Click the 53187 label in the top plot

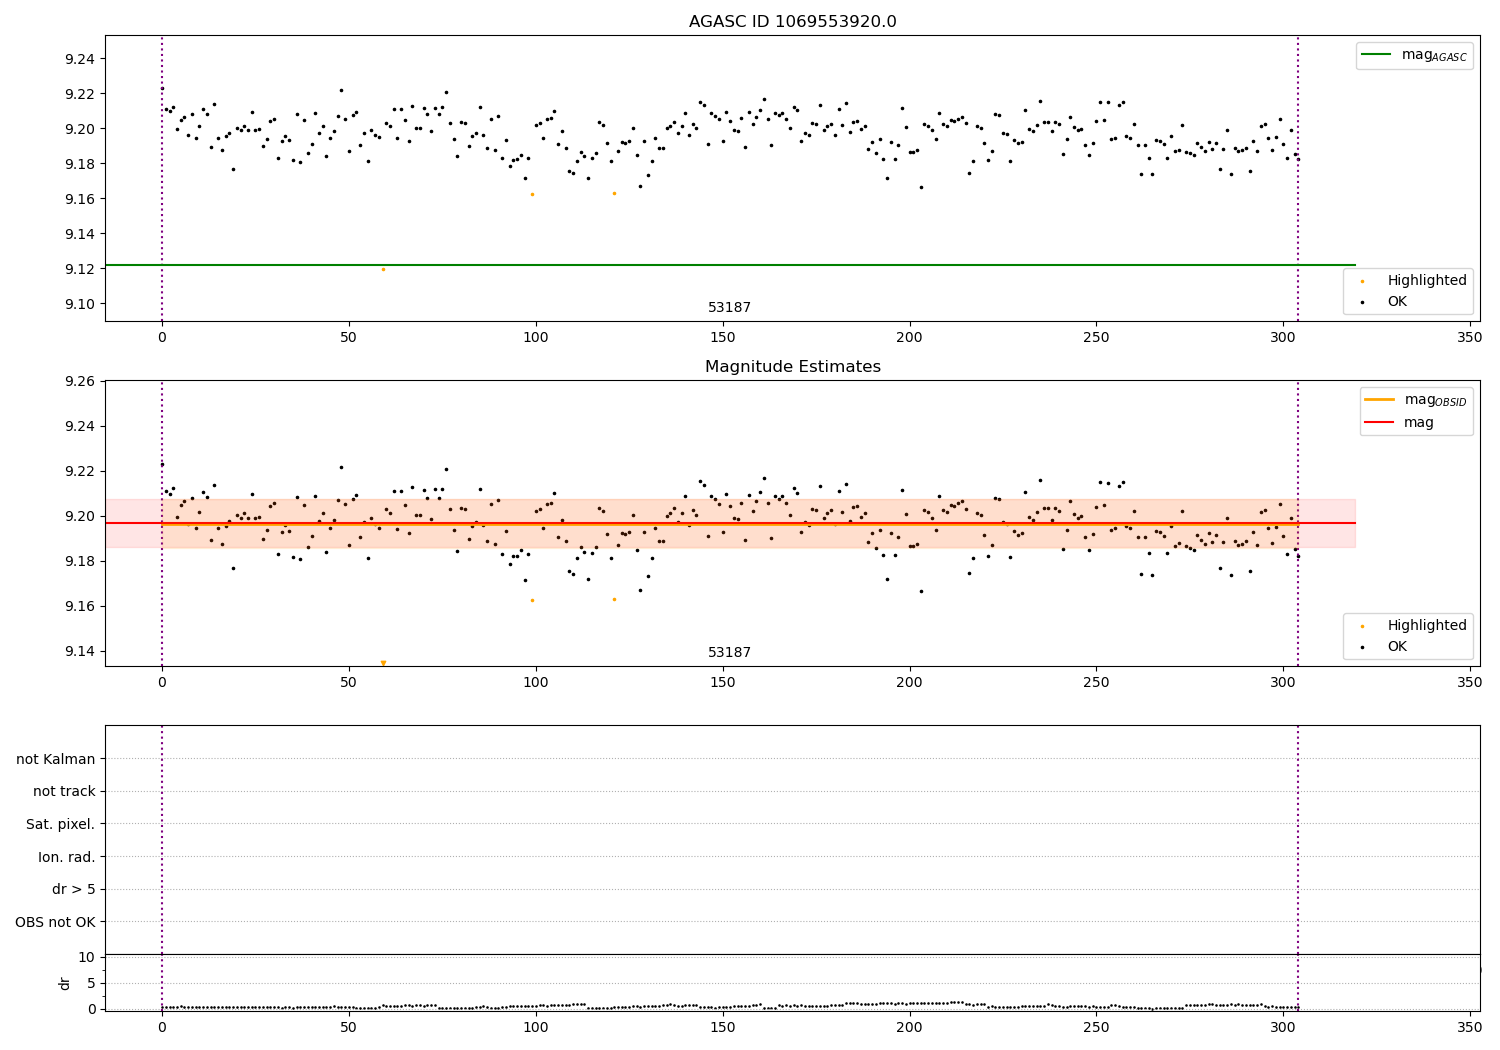729,307
